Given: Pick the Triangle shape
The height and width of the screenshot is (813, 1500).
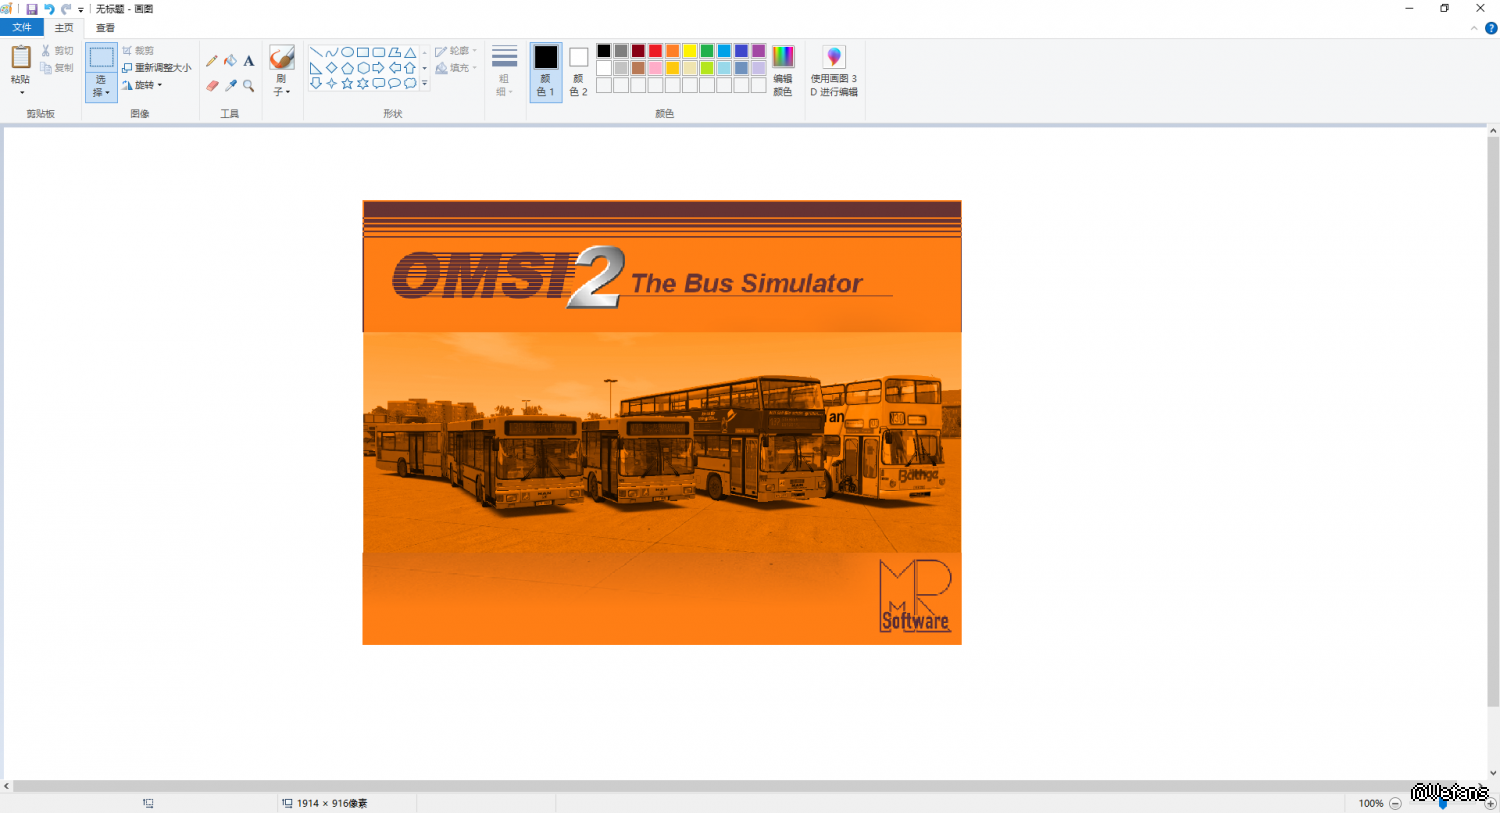Looking at the screenshot, I should (410, 52).
